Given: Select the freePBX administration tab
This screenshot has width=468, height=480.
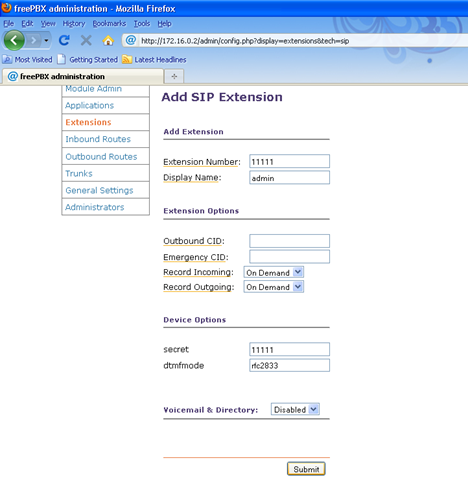Looking at the screenshot, I should 83,76.
